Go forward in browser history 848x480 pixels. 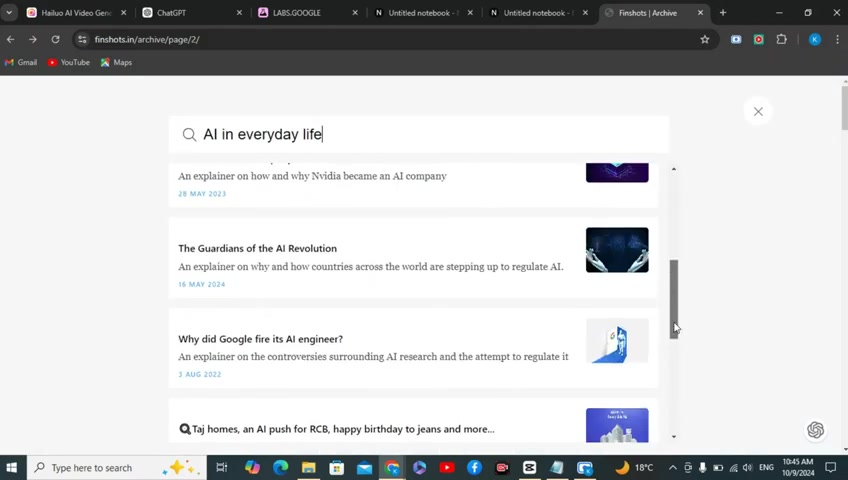click(x=33, y=39)
